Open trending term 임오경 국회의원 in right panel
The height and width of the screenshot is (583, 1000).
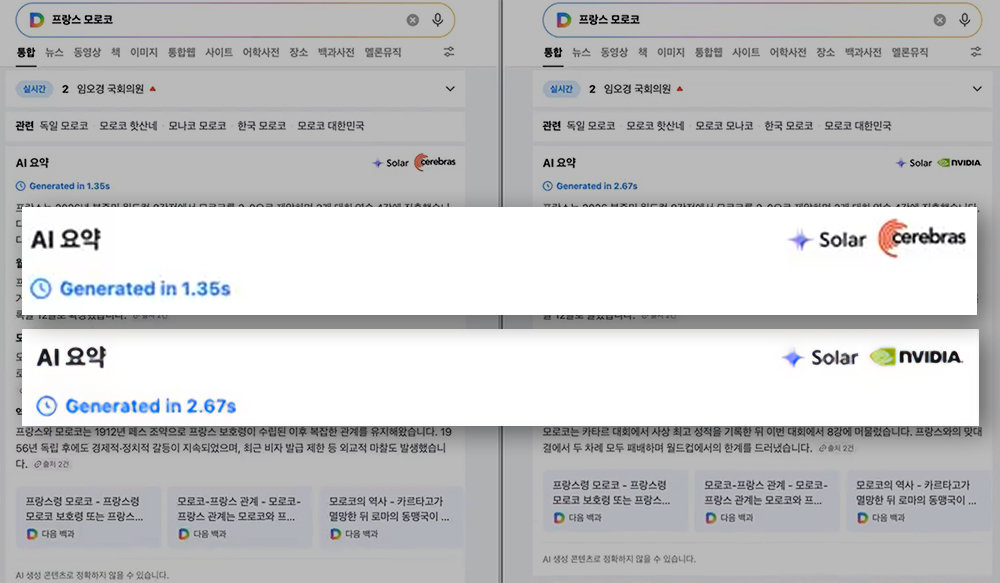coord(637,89)
